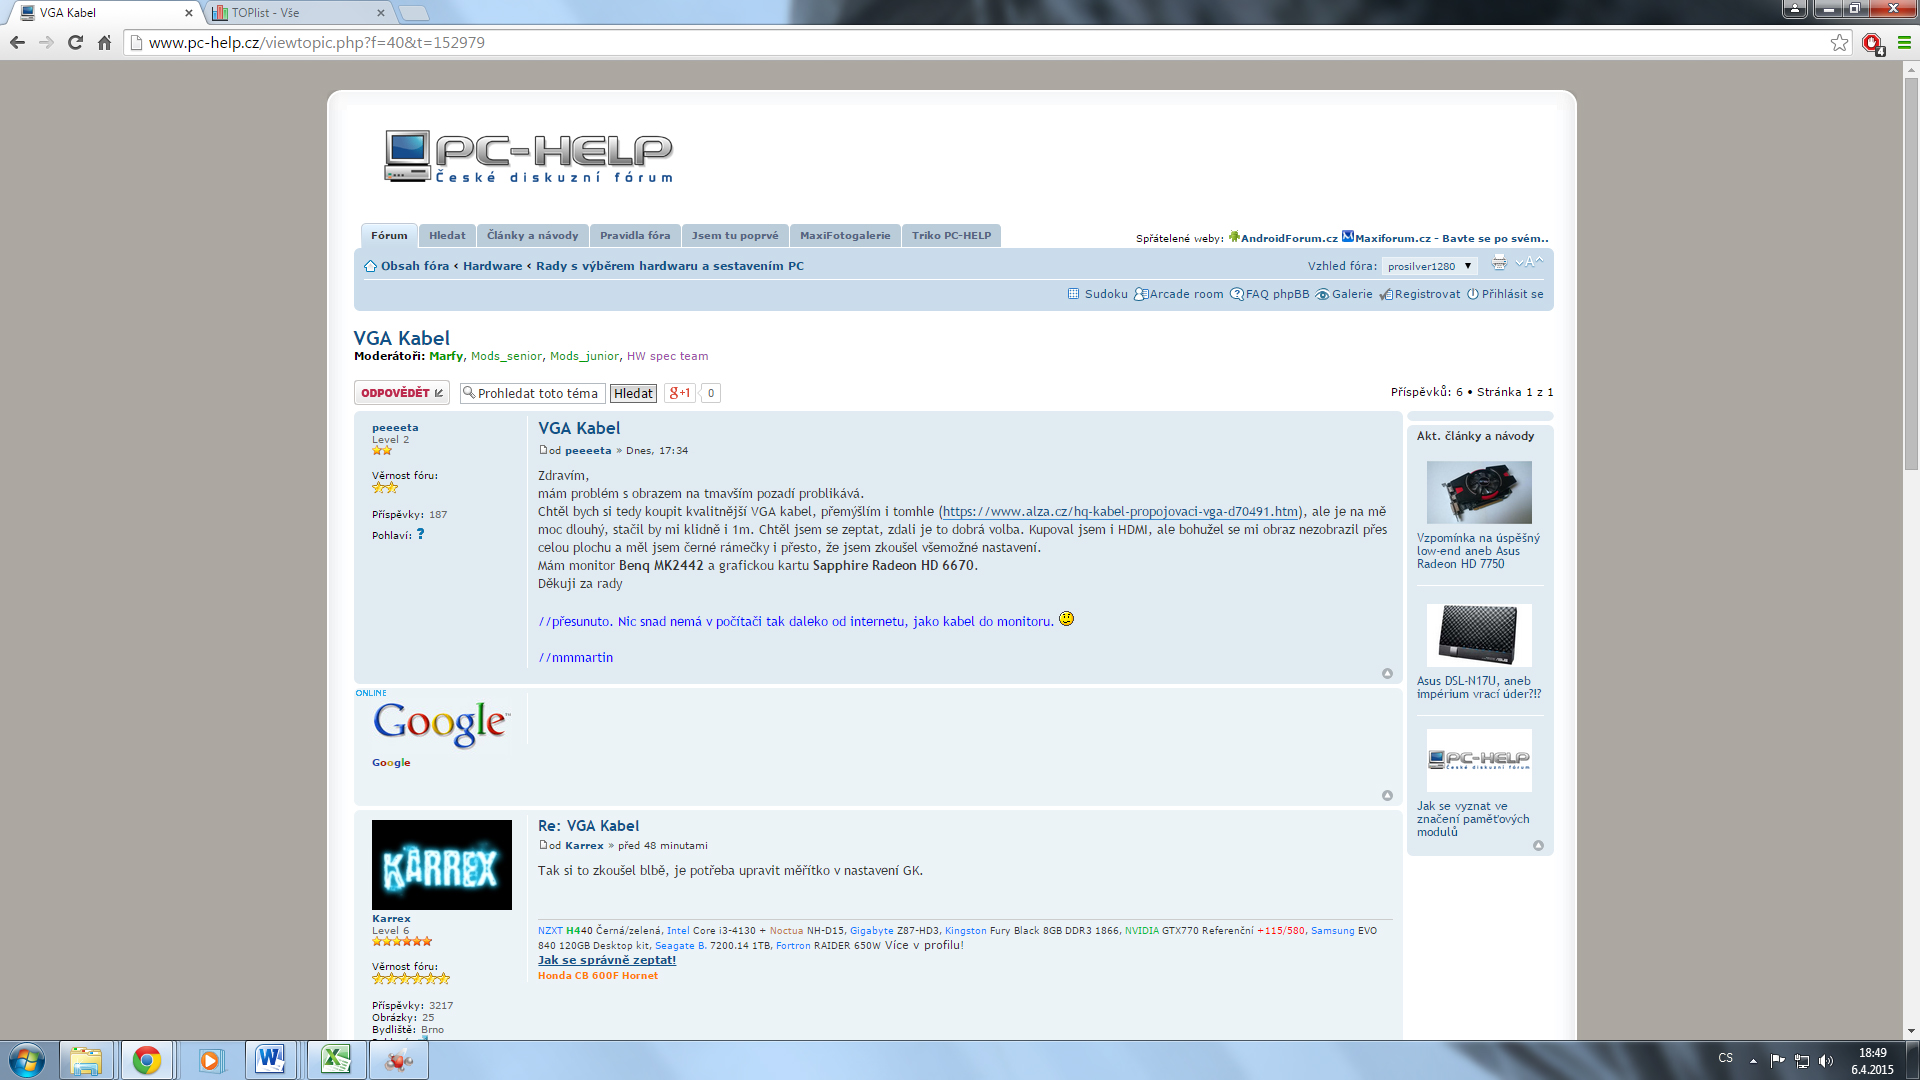Click the question mark next to Pohlaví

coord(420,534)
